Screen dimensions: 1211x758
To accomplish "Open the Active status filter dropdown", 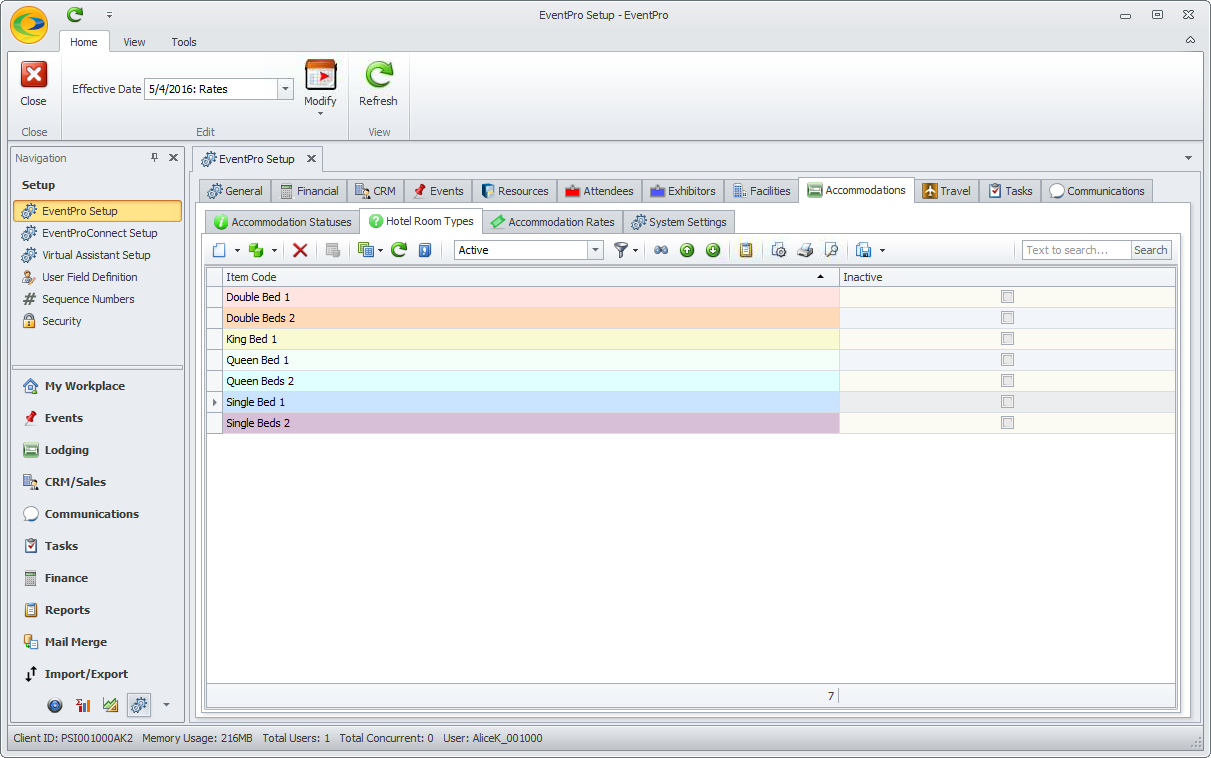I will click(x=596, y=250).
